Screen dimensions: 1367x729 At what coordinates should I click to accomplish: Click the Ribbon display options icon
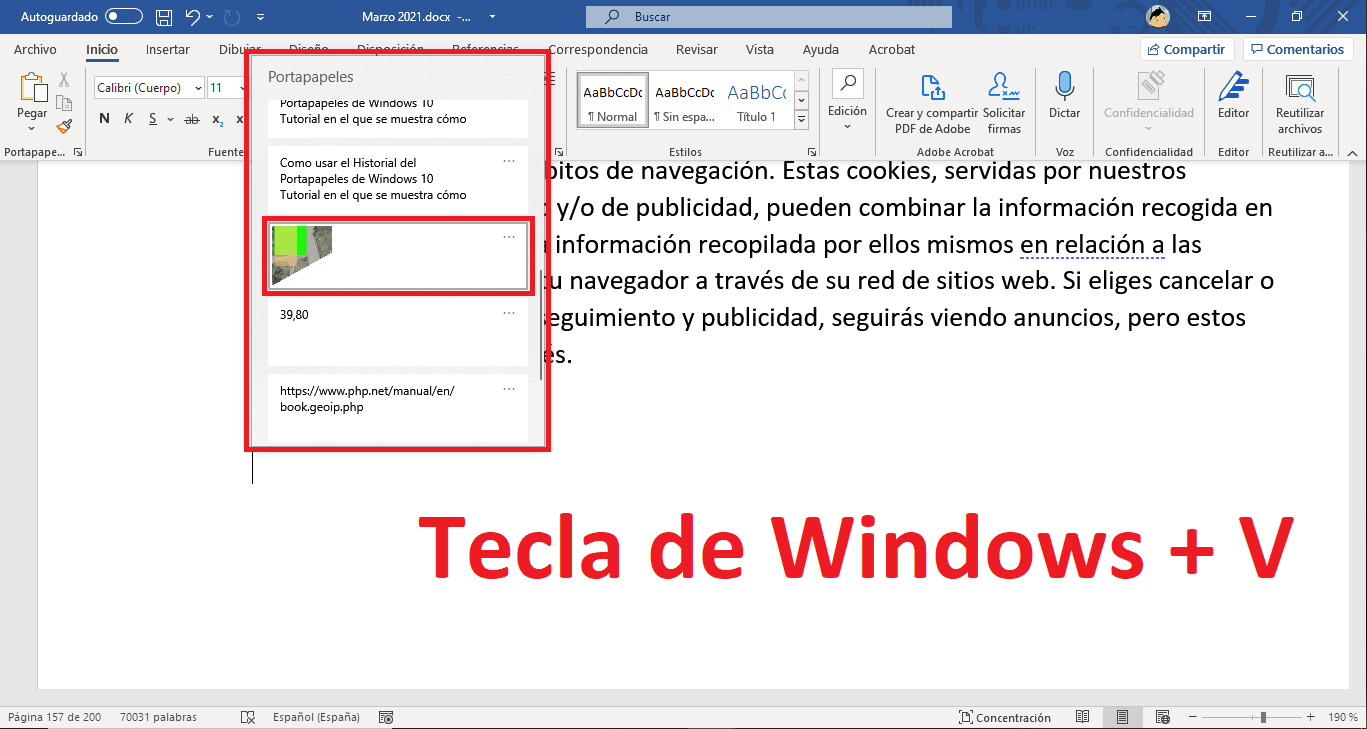pyautogui.click(x=1204, y=16)
